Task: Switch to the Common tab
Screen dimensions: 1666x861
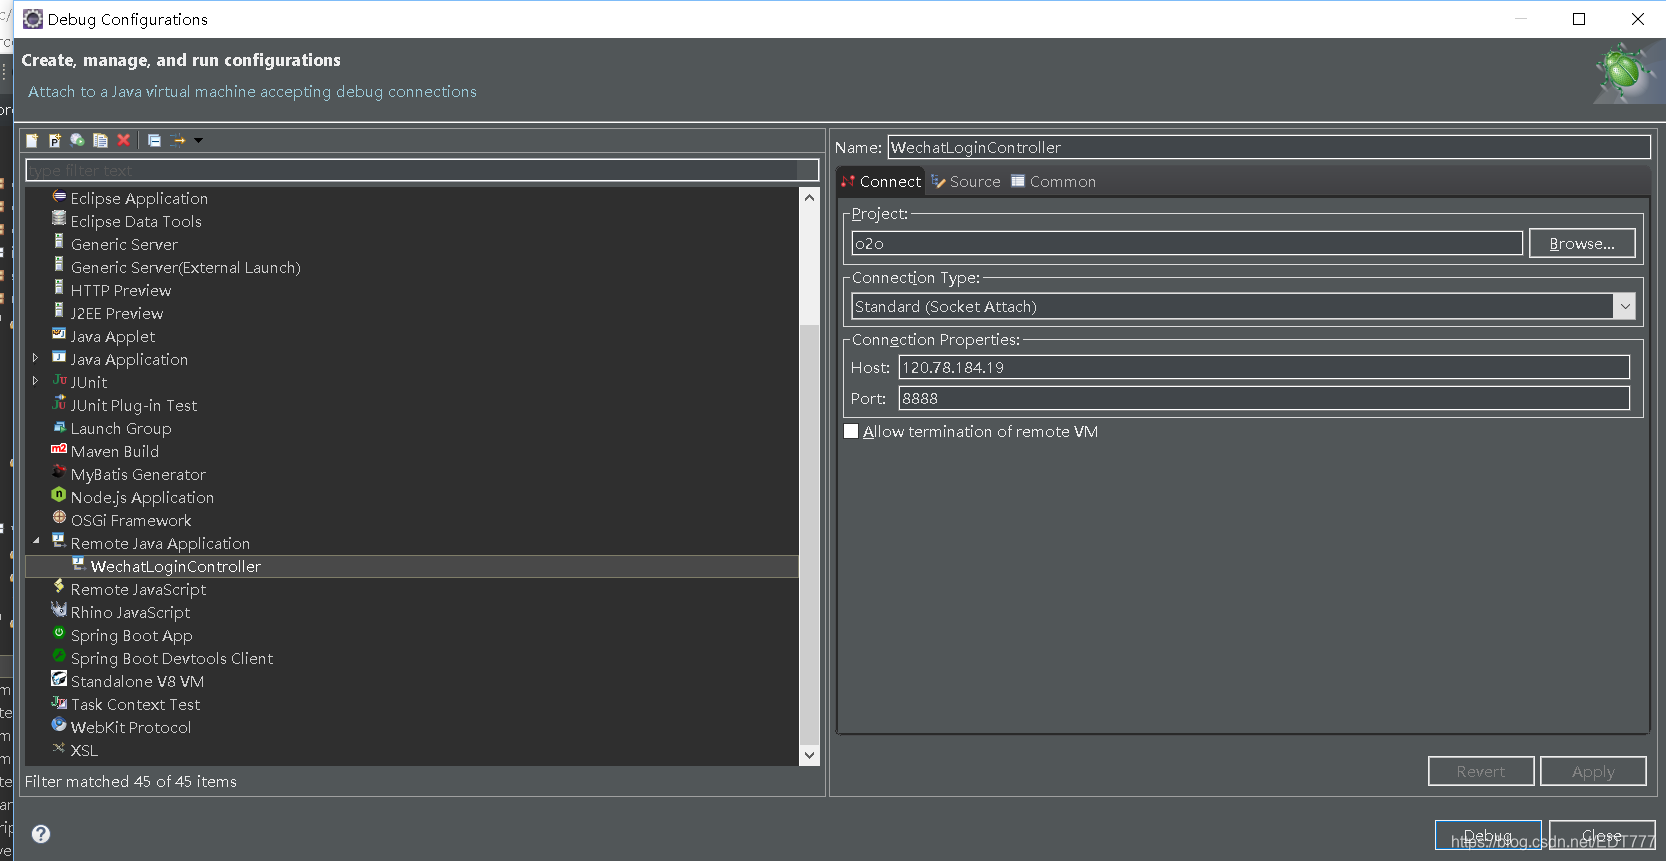Action: [x=1053, y=181]
